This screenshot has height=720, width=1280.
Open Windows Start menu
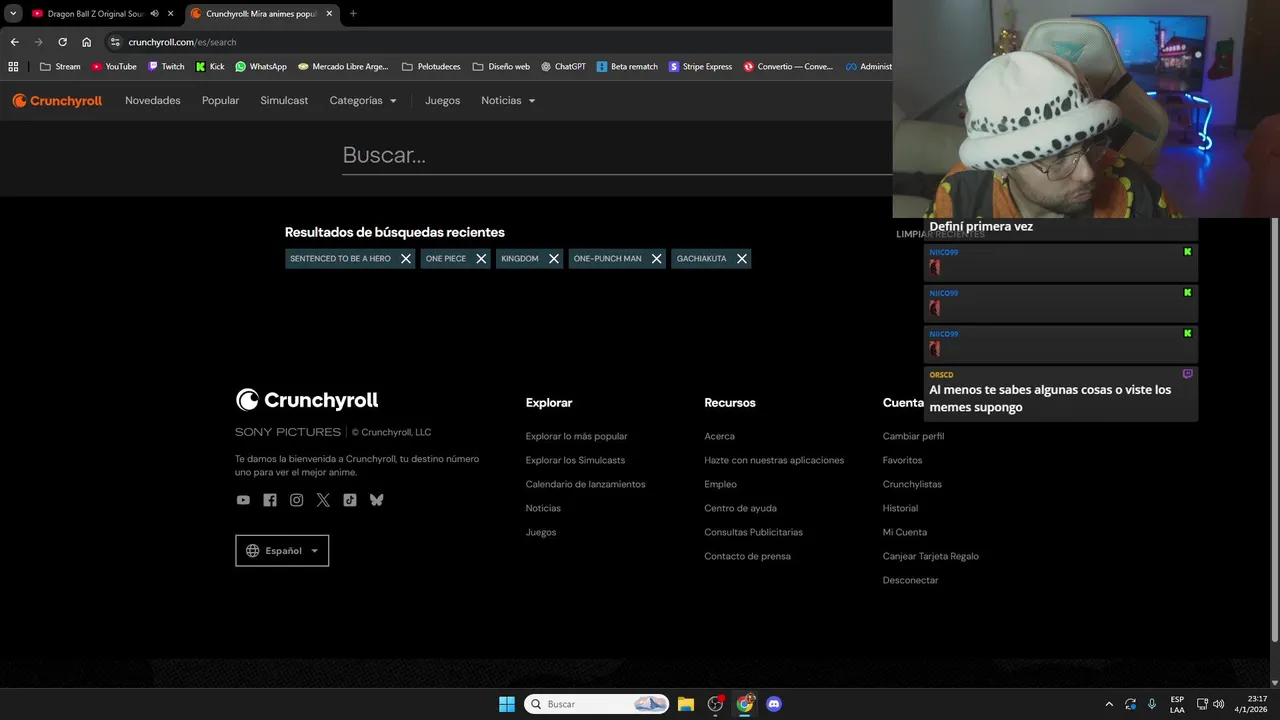click(x=507, y=704)
